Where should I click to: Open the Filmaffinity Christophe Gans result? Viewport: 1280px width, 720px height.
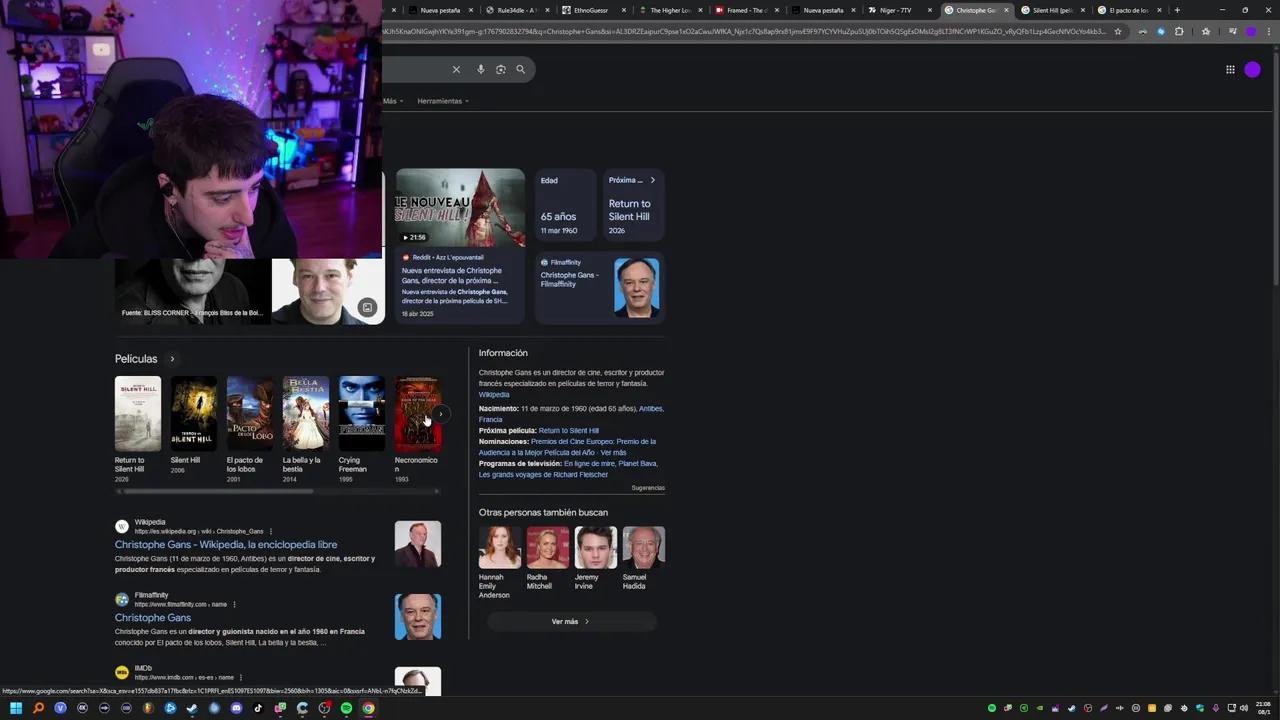click(153, 618)
